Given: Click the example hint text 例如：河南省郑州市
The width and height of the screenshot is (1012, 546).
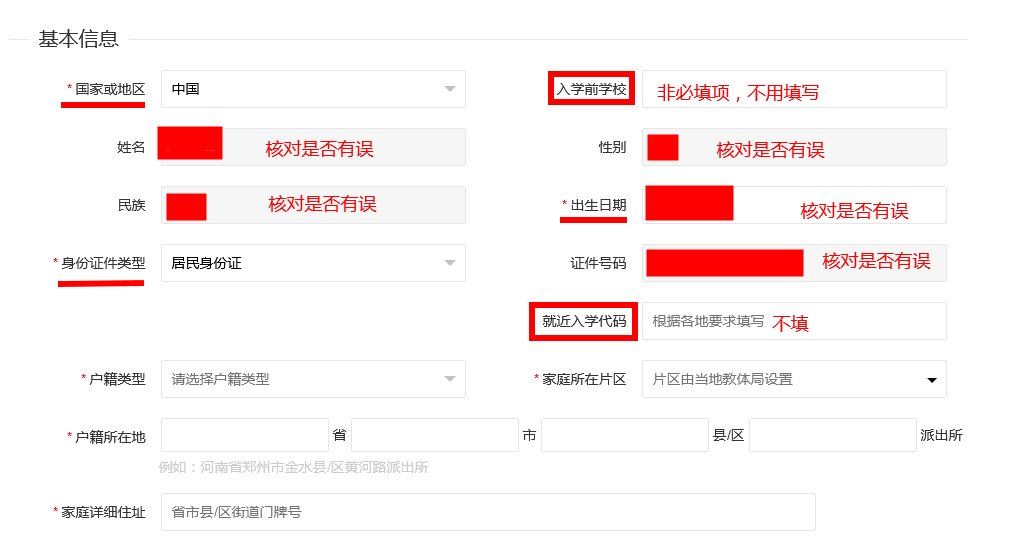Looking at the screenshot, I should point(294,467).
